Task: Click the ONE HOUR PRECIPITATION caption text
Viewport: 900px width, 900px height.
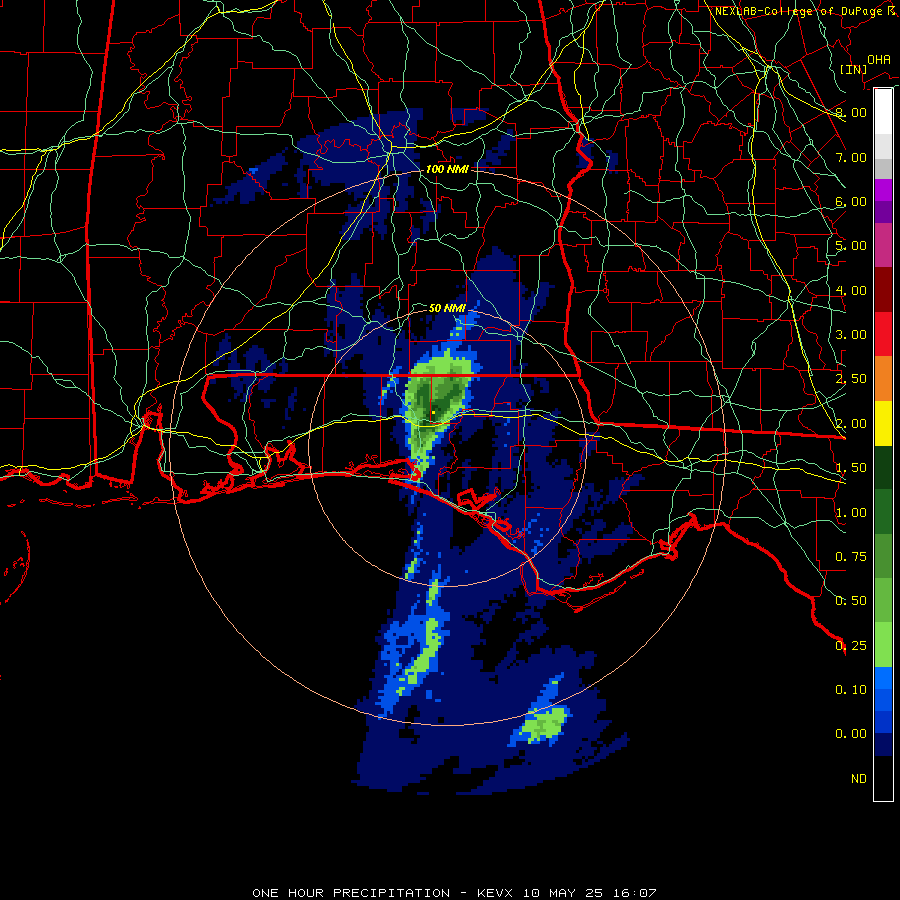Action: tap(351, 893)
